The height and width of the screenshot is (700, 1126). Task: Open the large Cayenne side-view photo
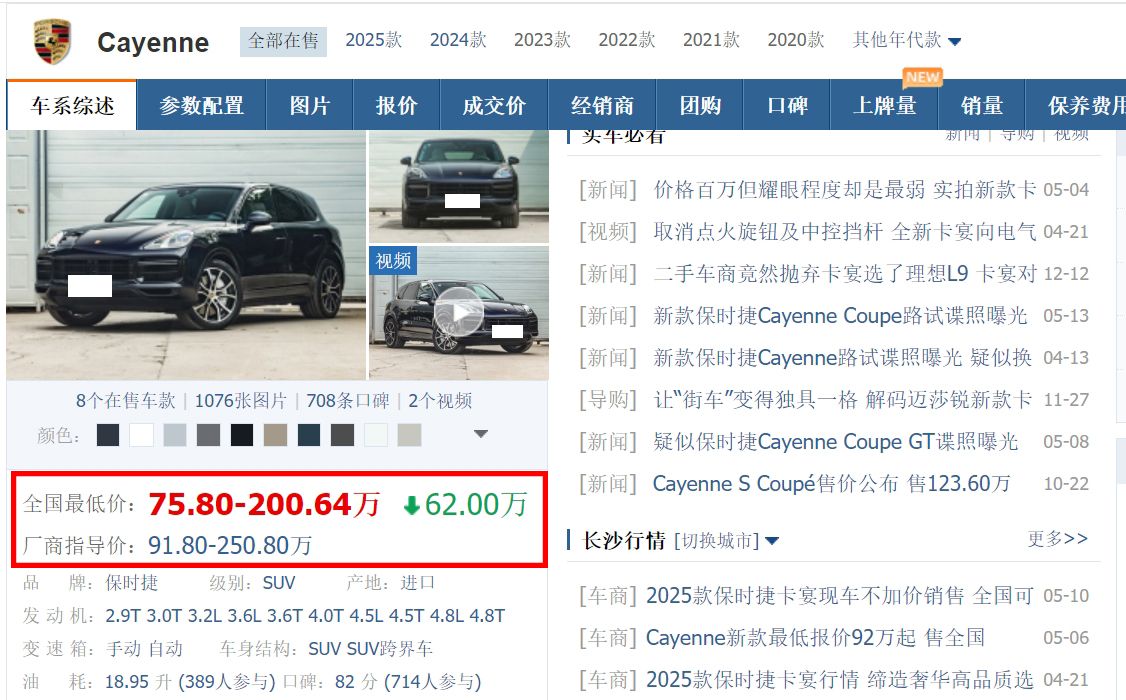[186, 255]
